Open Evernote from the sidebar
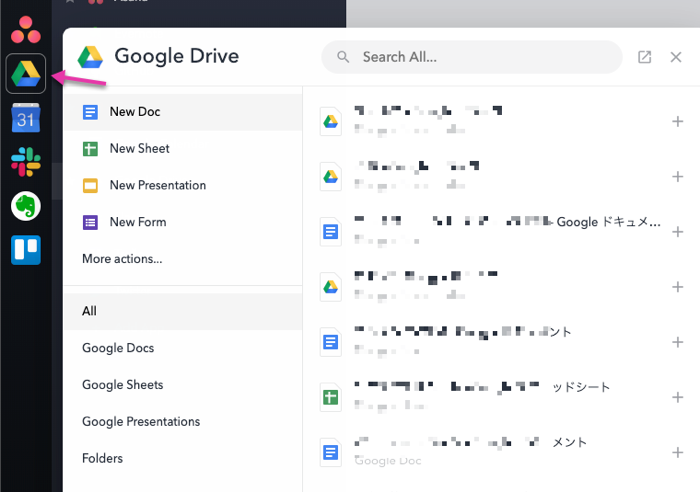The image size is (700, 492). [x=25, y=206]
